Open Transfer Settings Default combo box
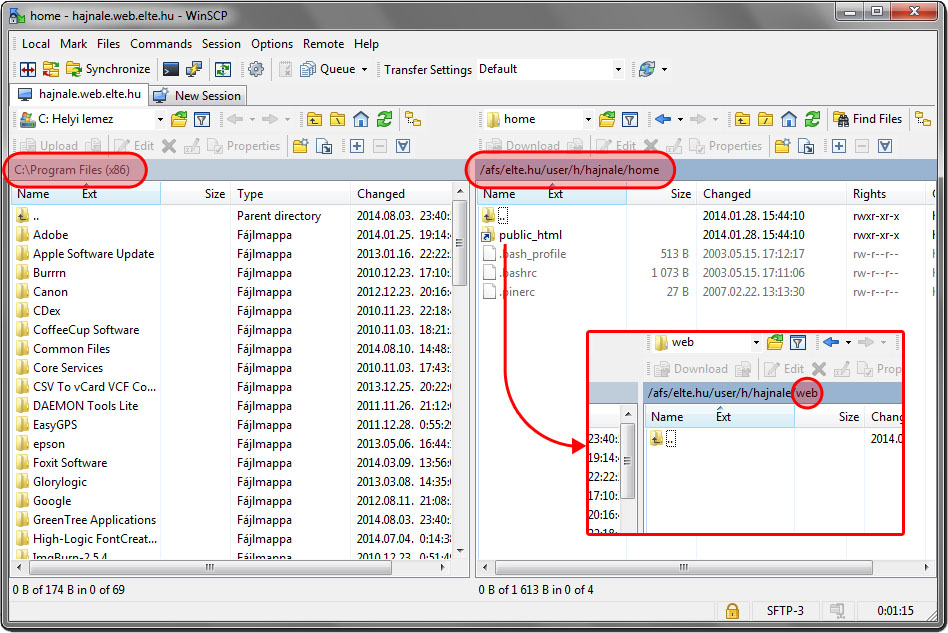Screen dimensions: 948x633 pyautogui.click(x=550, y=70)
